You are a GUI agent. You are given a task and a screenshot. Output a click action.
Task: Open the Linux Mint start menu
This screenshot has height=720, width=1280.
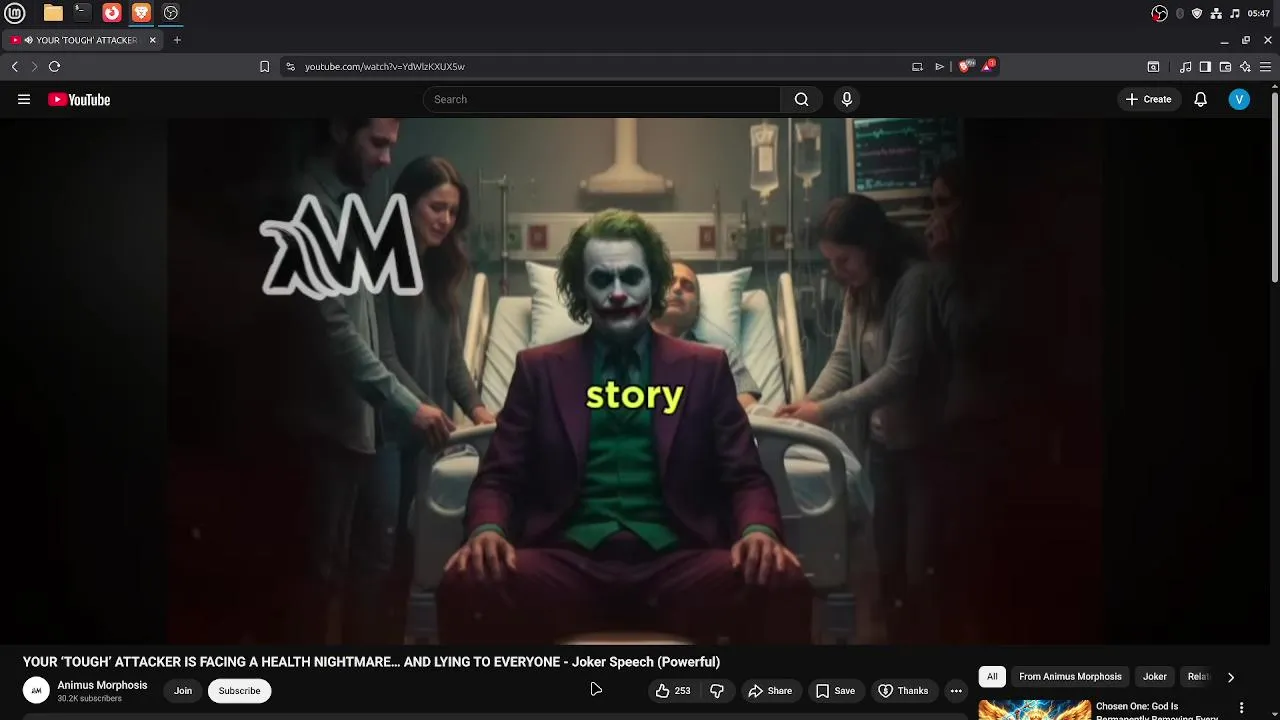coord(14,13)
